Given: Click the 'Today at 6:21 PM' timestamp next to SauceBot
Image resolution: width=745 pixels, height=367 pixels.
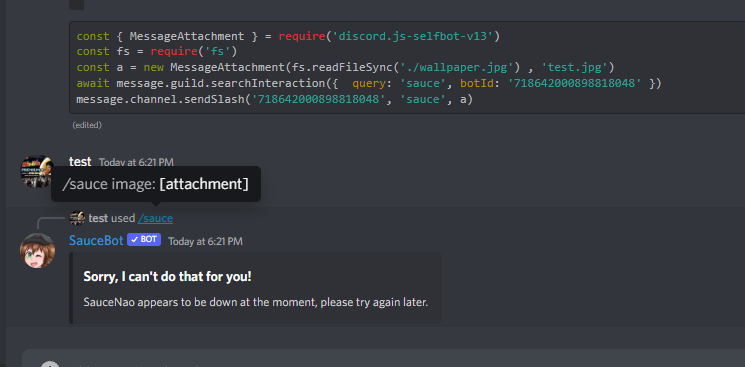Looking at the screenshot, I should coord(205,241).
